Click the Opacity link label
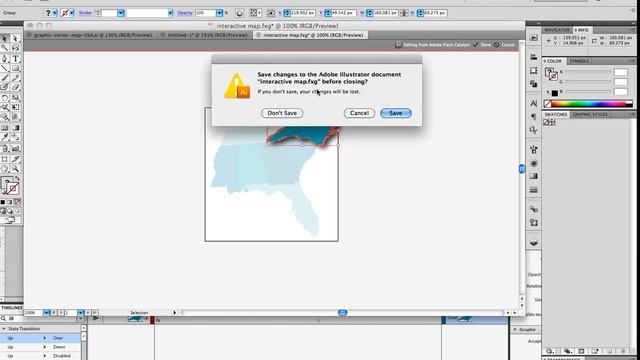Viewport: 640px width, 360px height. tap(185, 13)
